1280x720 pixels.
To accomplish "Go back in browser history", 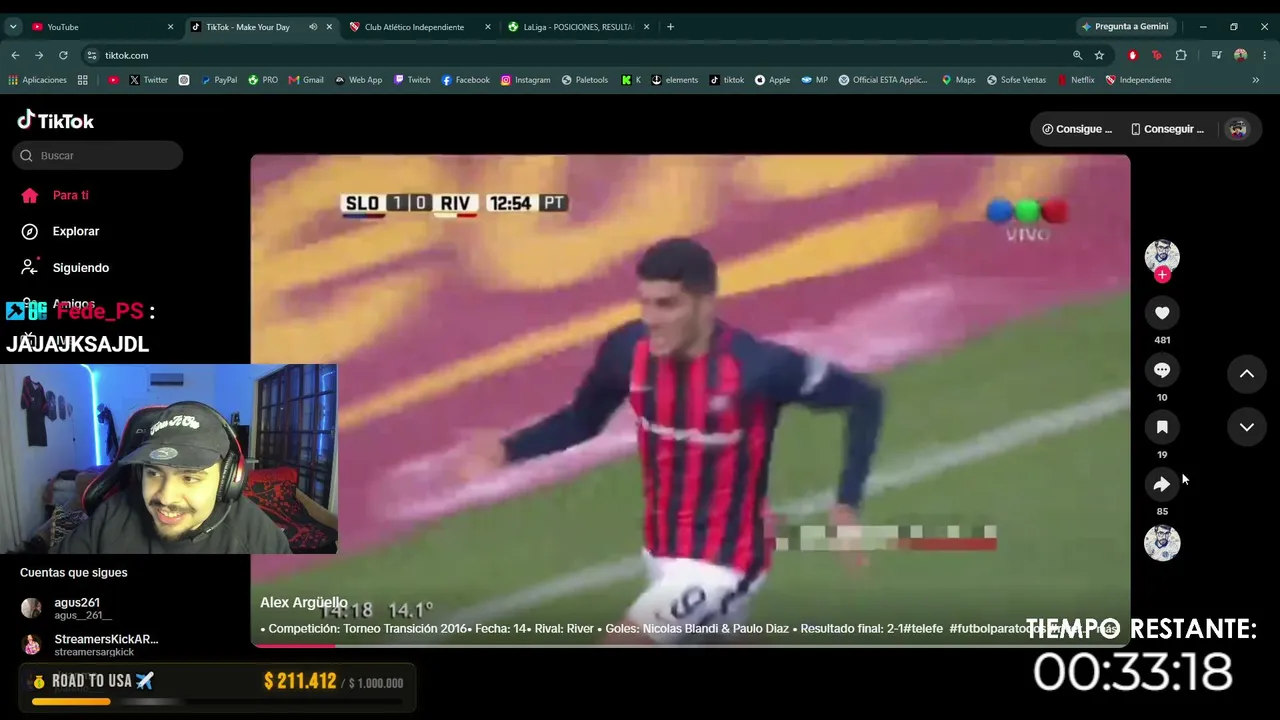I will (x=15, y=55).
